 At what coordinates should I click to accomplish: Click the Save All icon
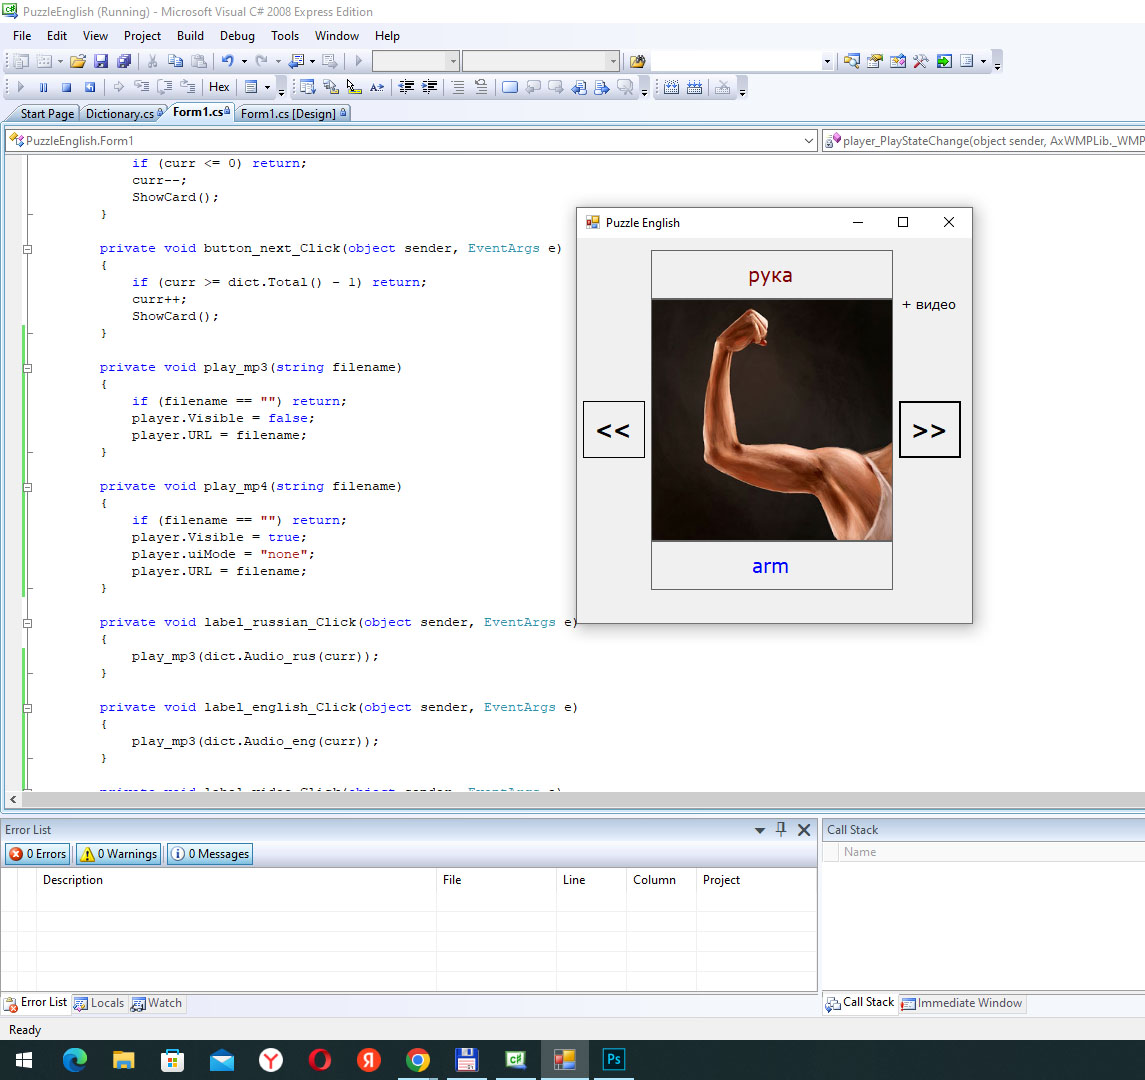coord(124,61)
